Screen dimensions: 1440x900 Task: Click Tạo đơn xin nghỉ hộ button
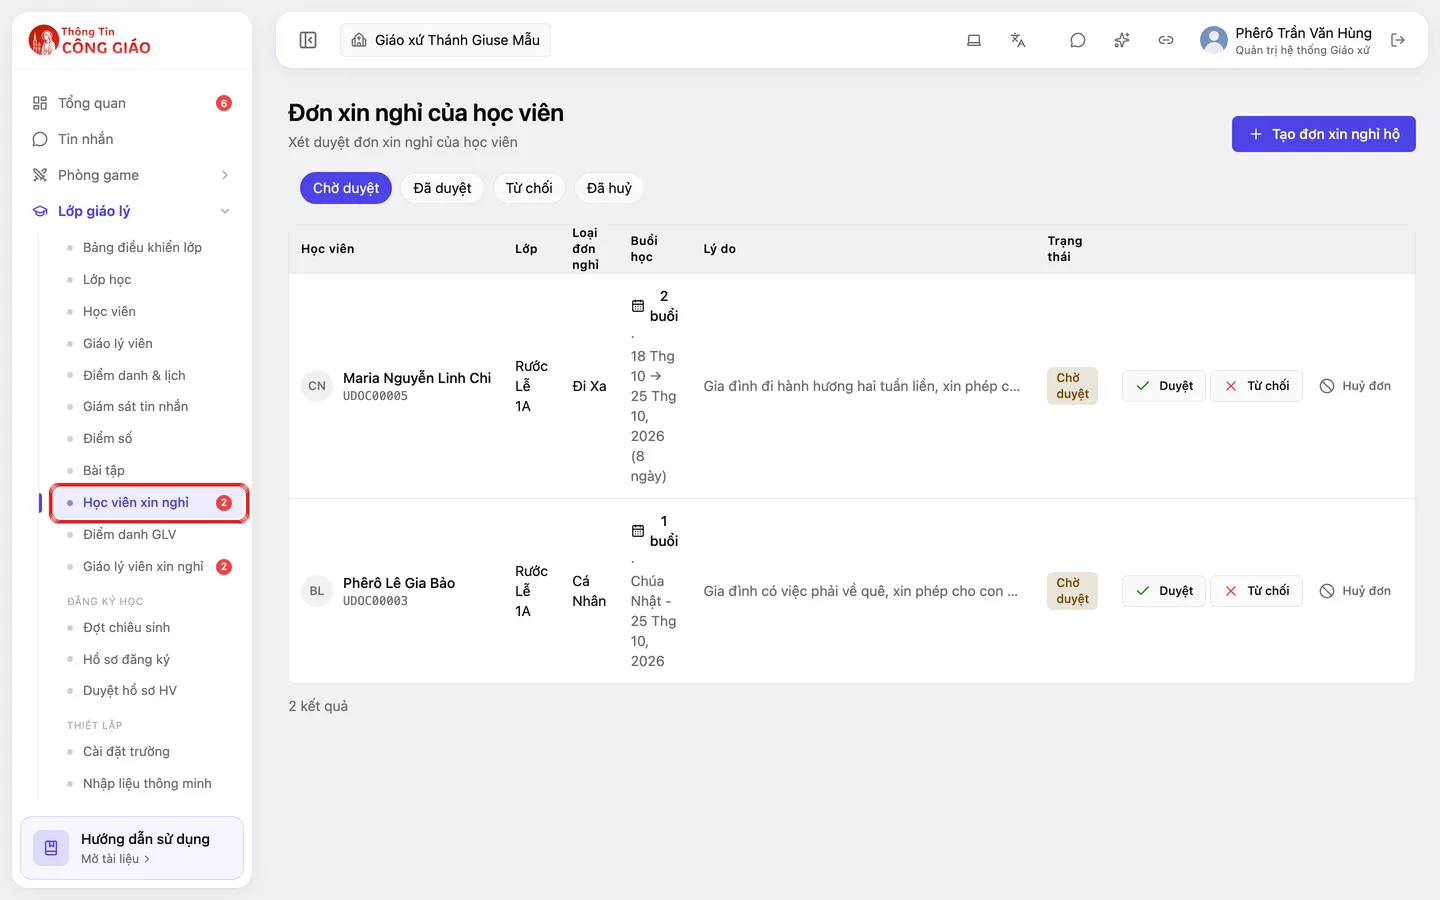coord(1324,134)
